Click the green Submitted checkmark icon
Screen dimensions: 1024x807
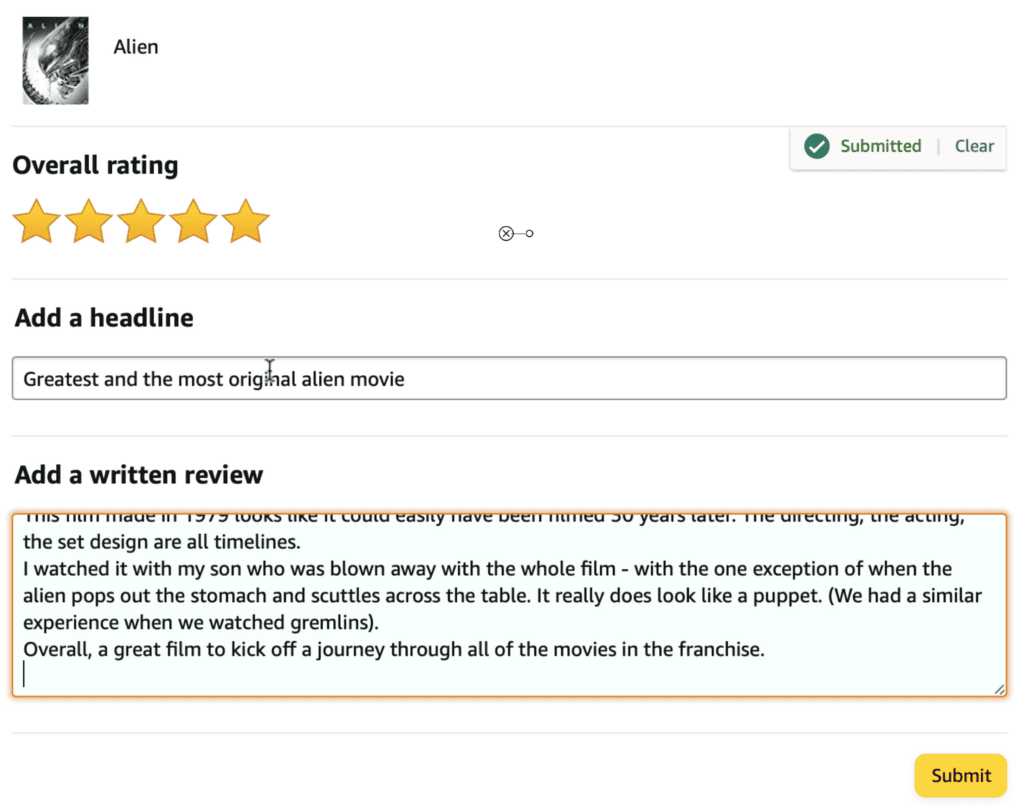(817, 147)
